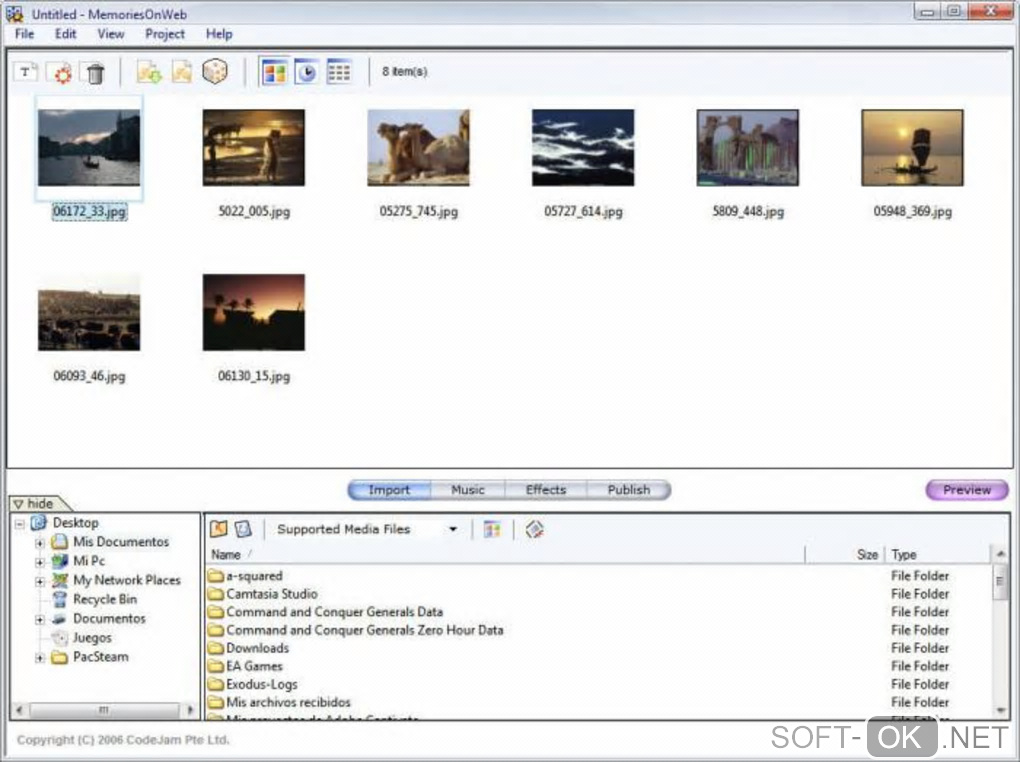
Task: Click the dice shuffle icon
Action: [215, 72]
